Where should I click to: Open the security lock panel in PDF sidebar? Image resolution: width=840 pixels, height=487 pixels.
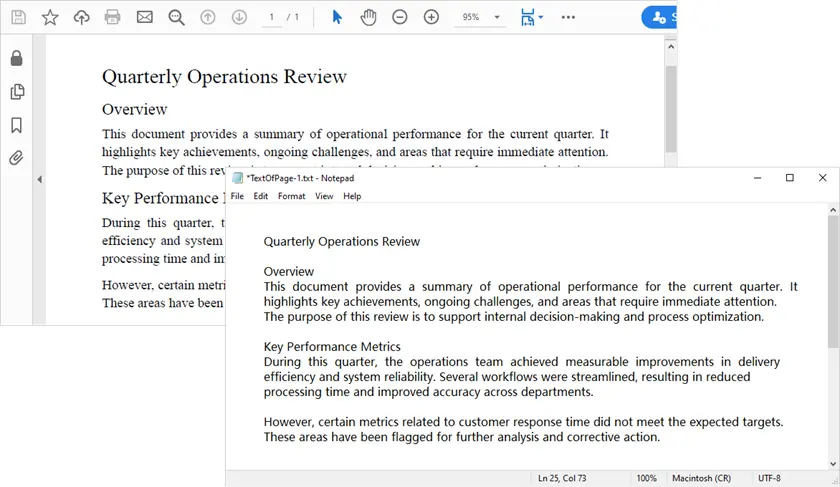point(17,58)
